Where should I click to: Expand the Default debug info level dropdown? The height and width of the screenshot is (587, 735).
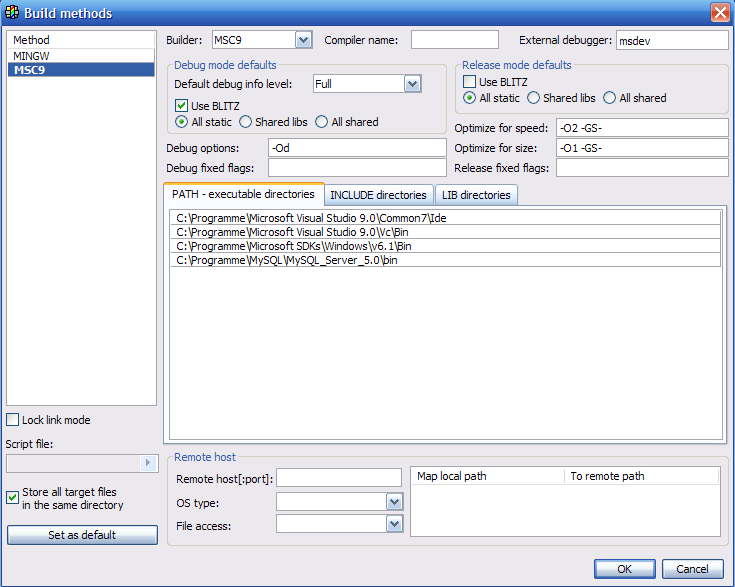(x=411, y=84)
